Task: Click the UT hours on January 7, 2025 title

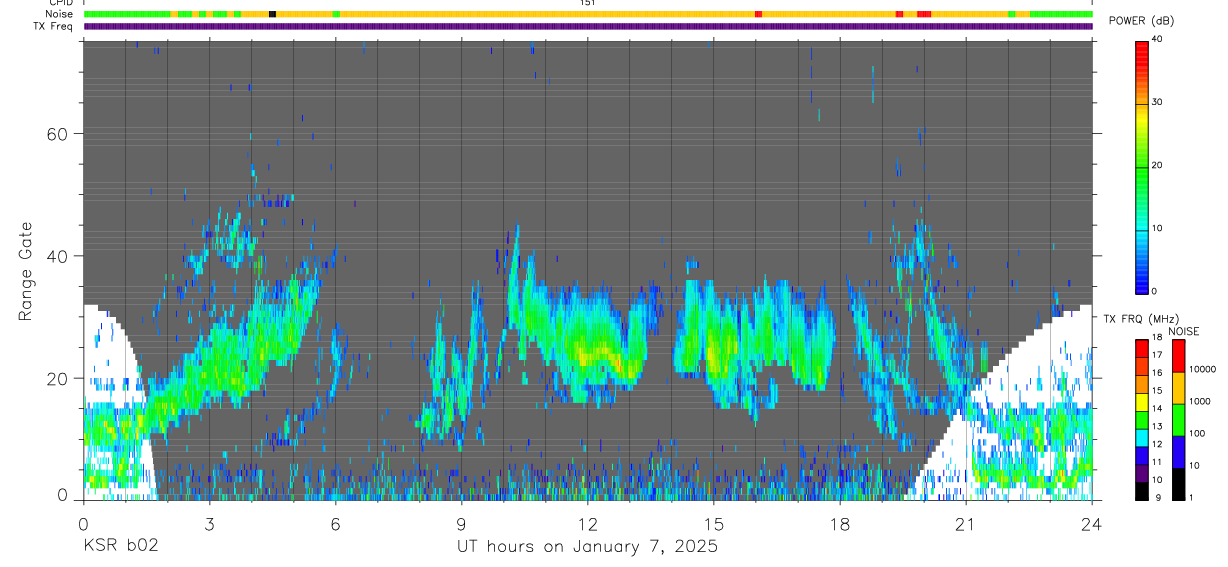Action: [587, 547]
